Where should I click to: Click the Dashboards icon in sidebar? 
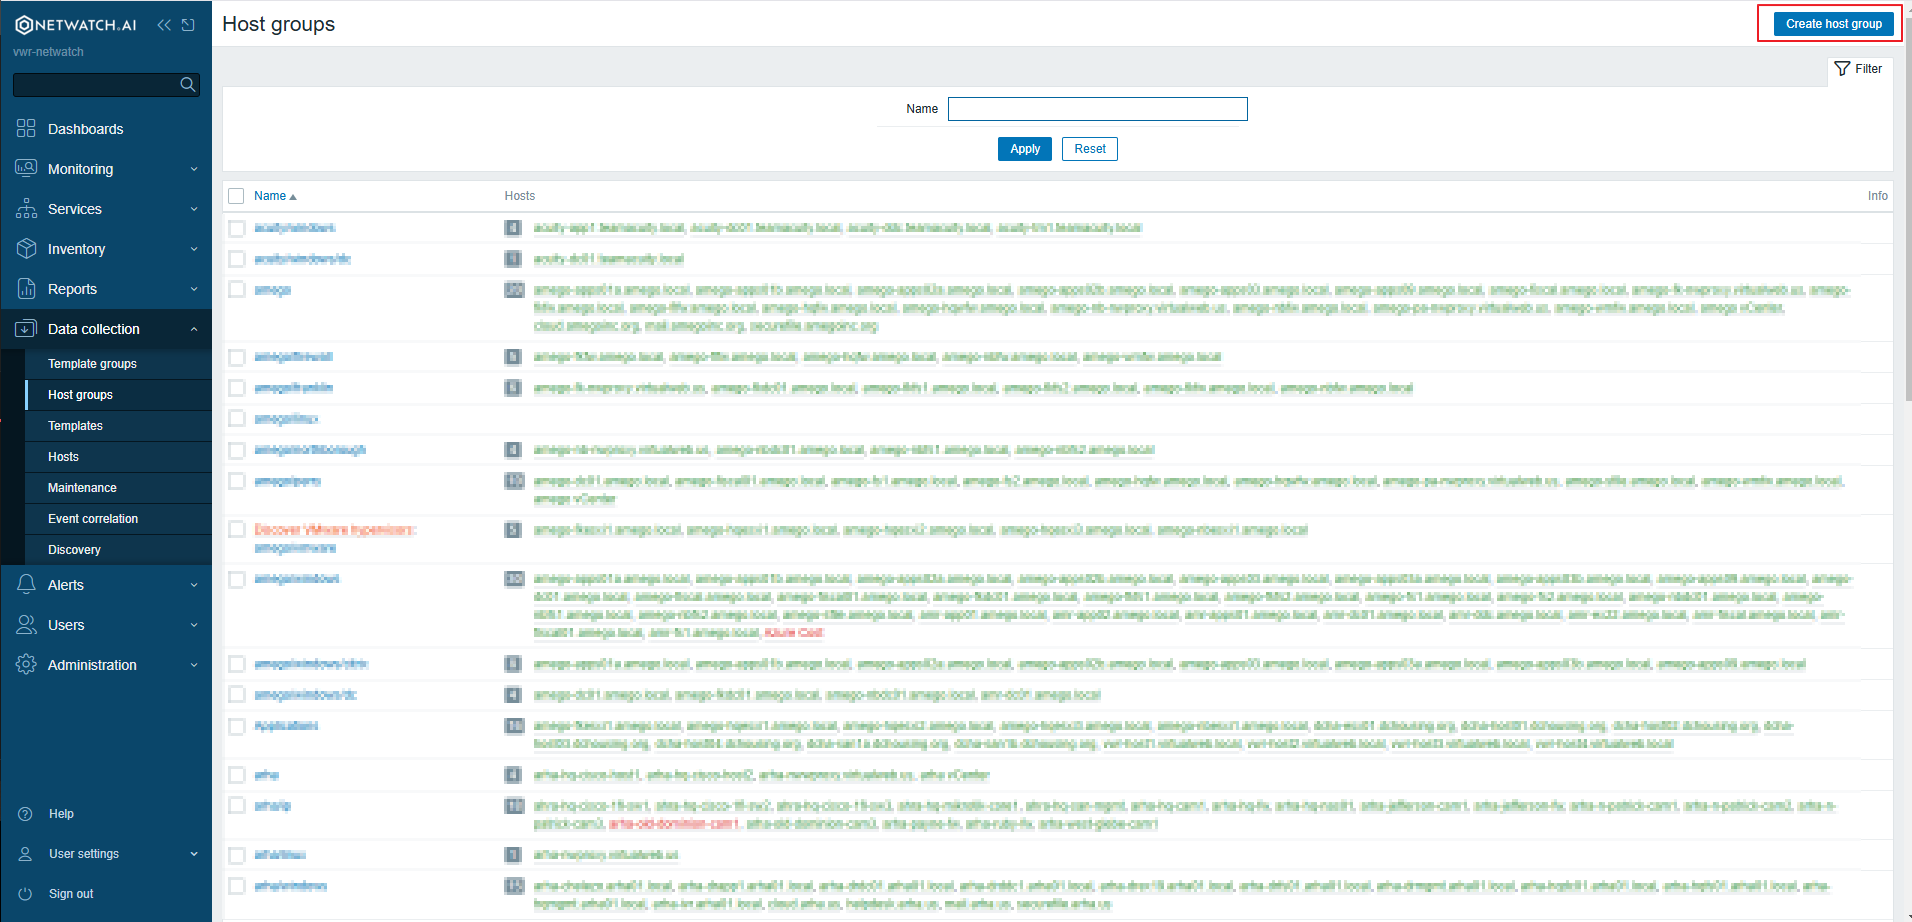(x=26, y=129)
